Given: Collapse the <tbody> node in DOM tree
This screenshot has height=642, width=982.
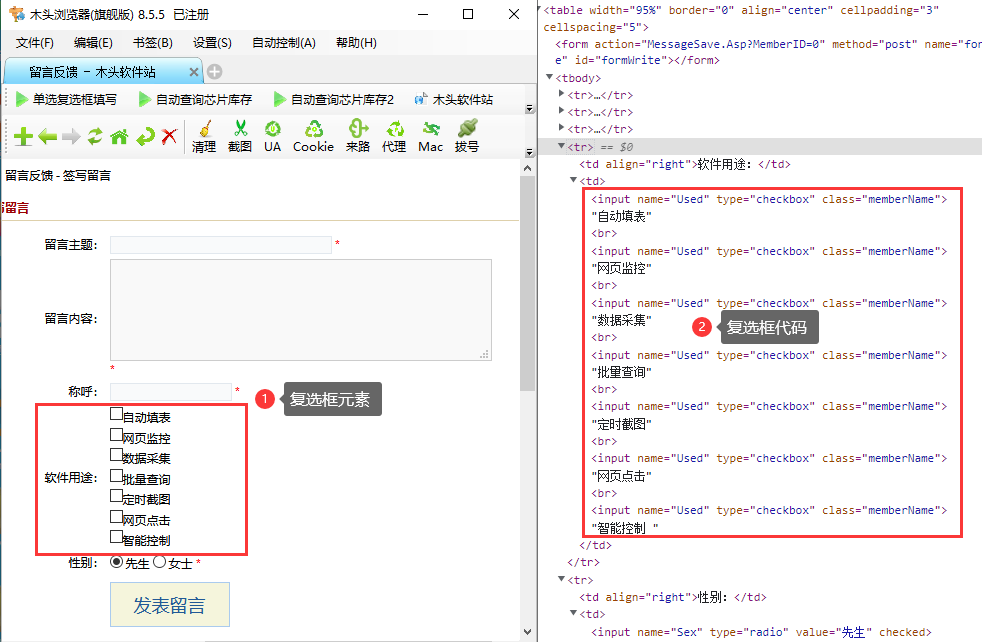Looking at the screenshot, I should [552, 77].
